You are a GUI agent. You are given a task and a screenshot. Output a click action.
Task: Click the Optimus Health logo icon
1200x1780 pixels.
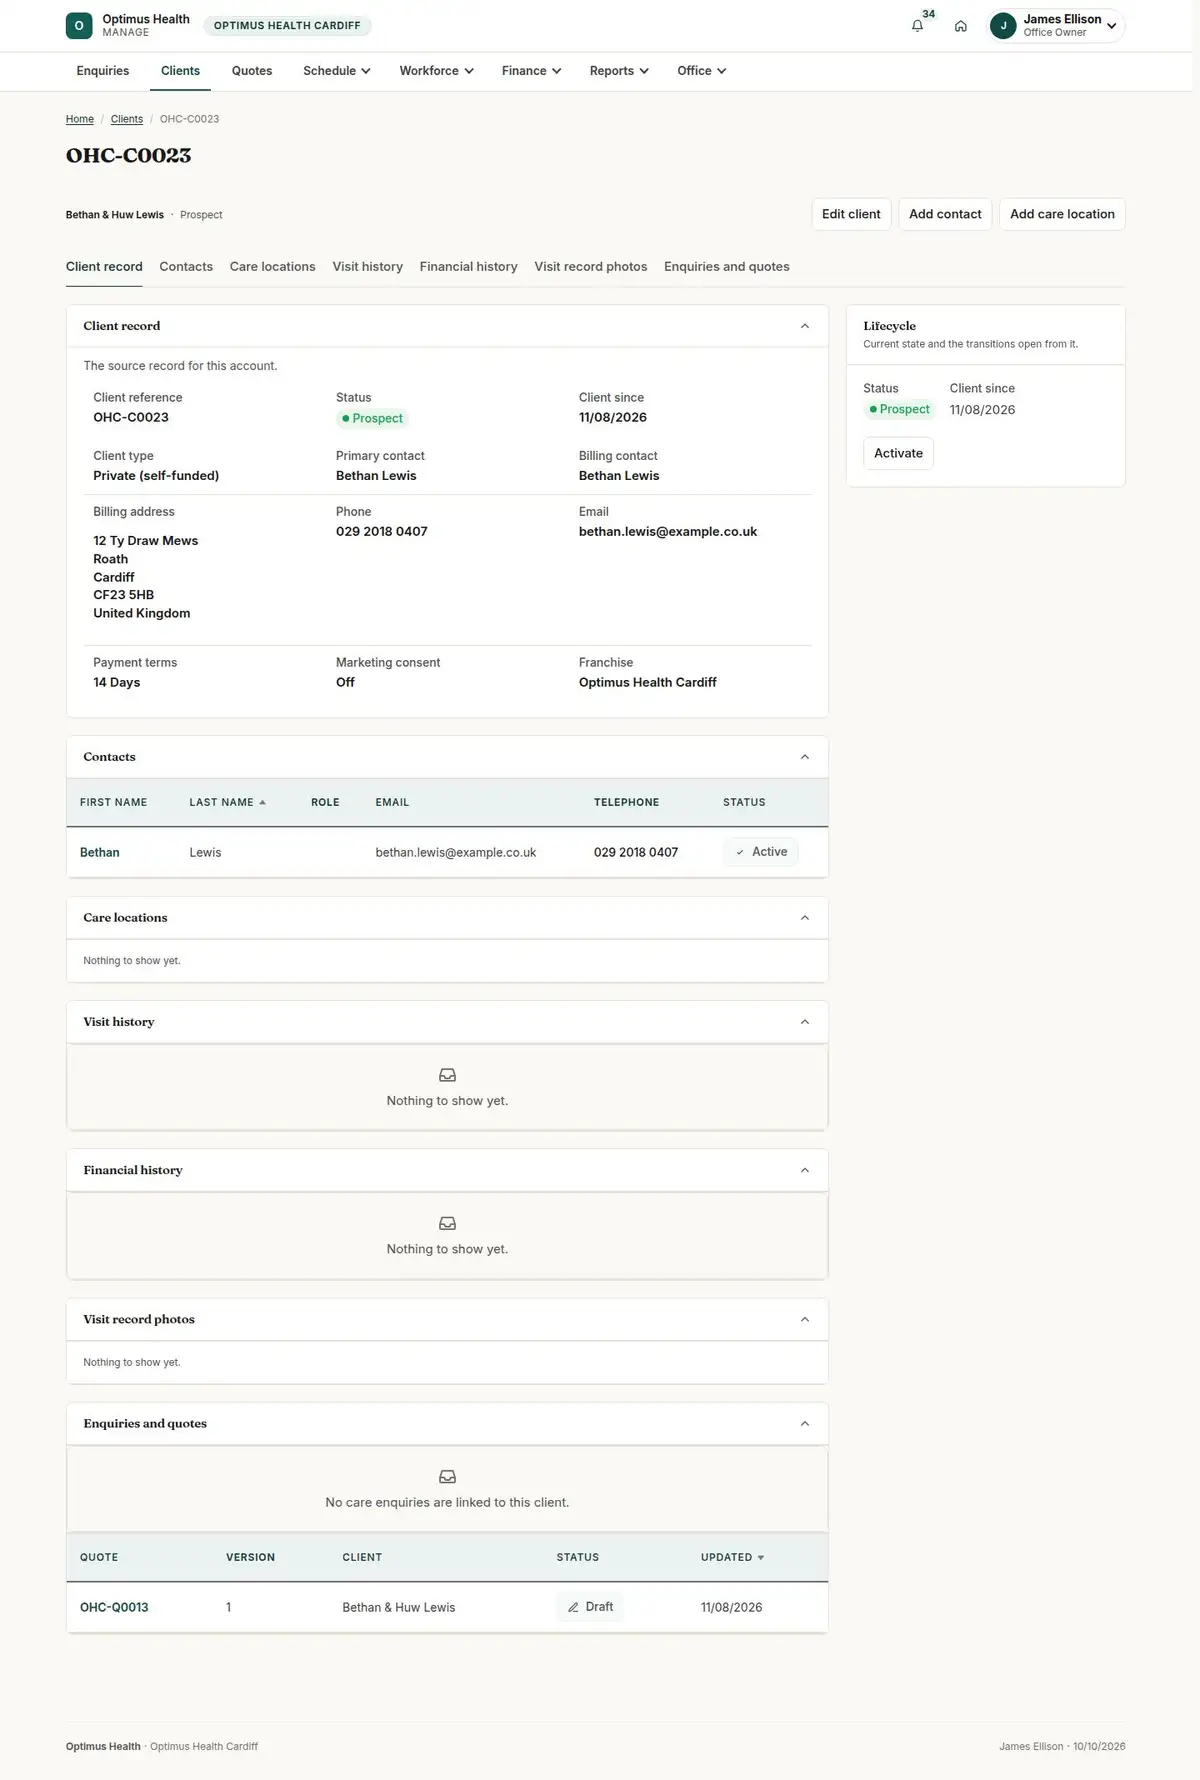[79, 26]
